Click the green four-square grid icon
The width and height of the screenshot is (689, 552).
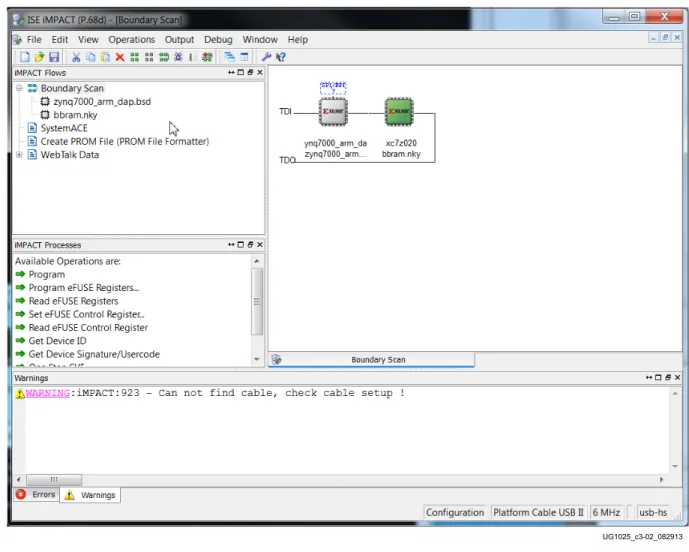tap(134, 57)
